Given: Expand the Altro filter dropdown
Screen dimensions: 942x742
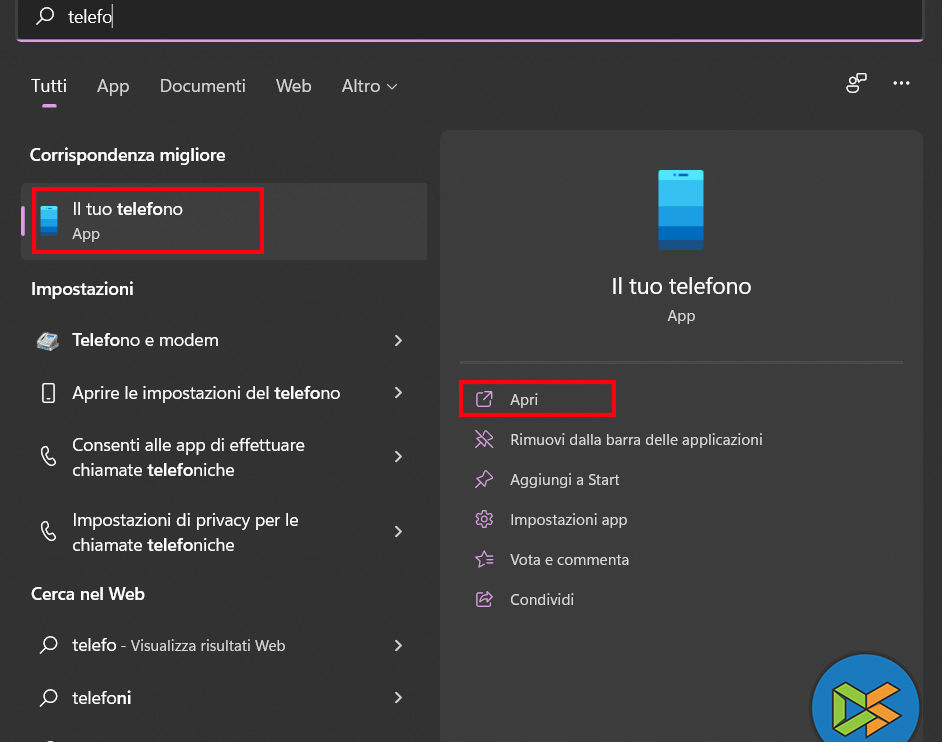Looking at the screenshot, I should click(369, 86).
